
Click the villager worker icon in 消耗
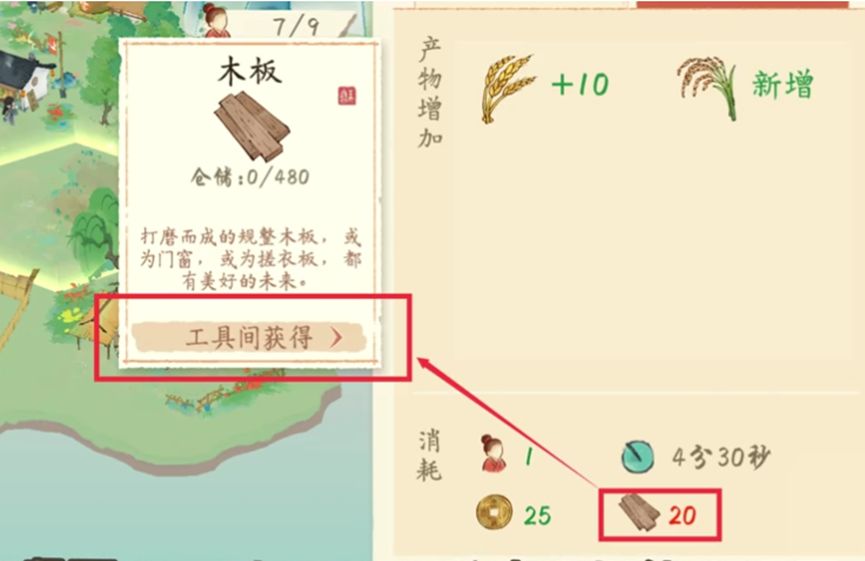[493, 453]
